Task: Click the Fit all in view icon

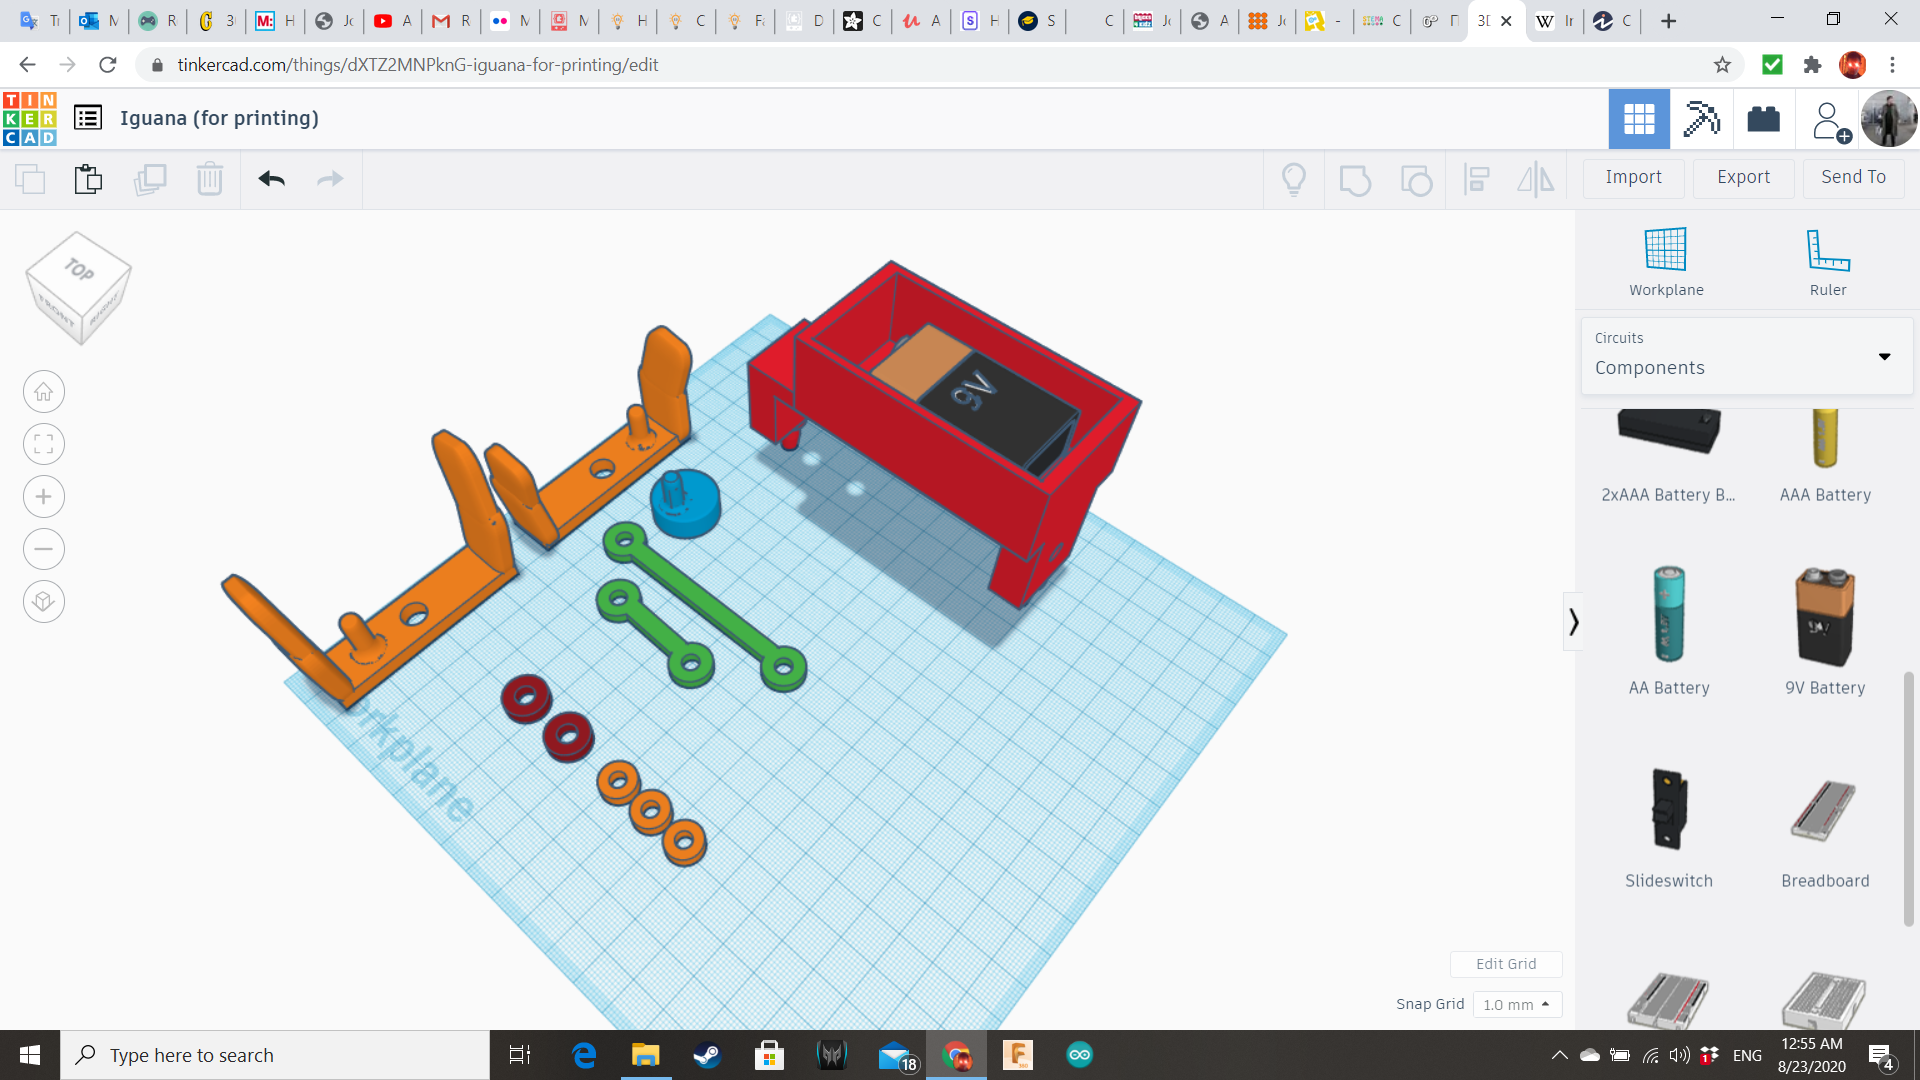Action: tap(44, 444)
